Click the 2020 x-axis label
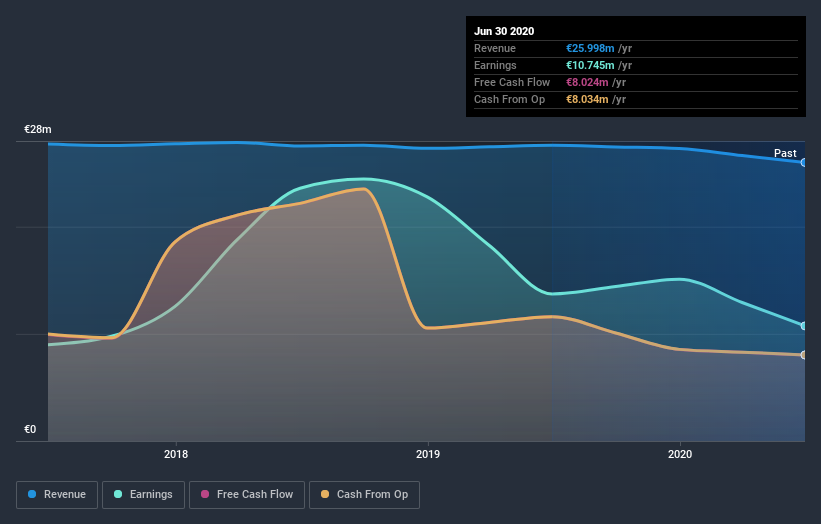The height and width of the screenshot is (524, 821). pos(680,454)
